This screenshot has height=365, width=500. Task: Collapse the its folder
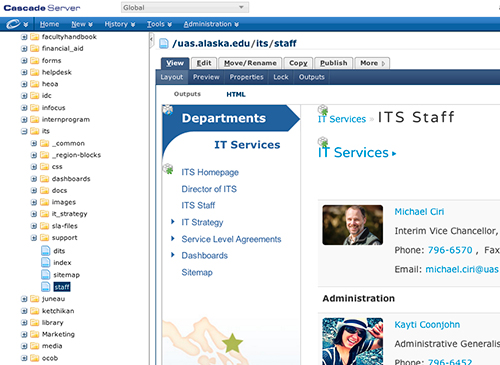pos(24,131)
